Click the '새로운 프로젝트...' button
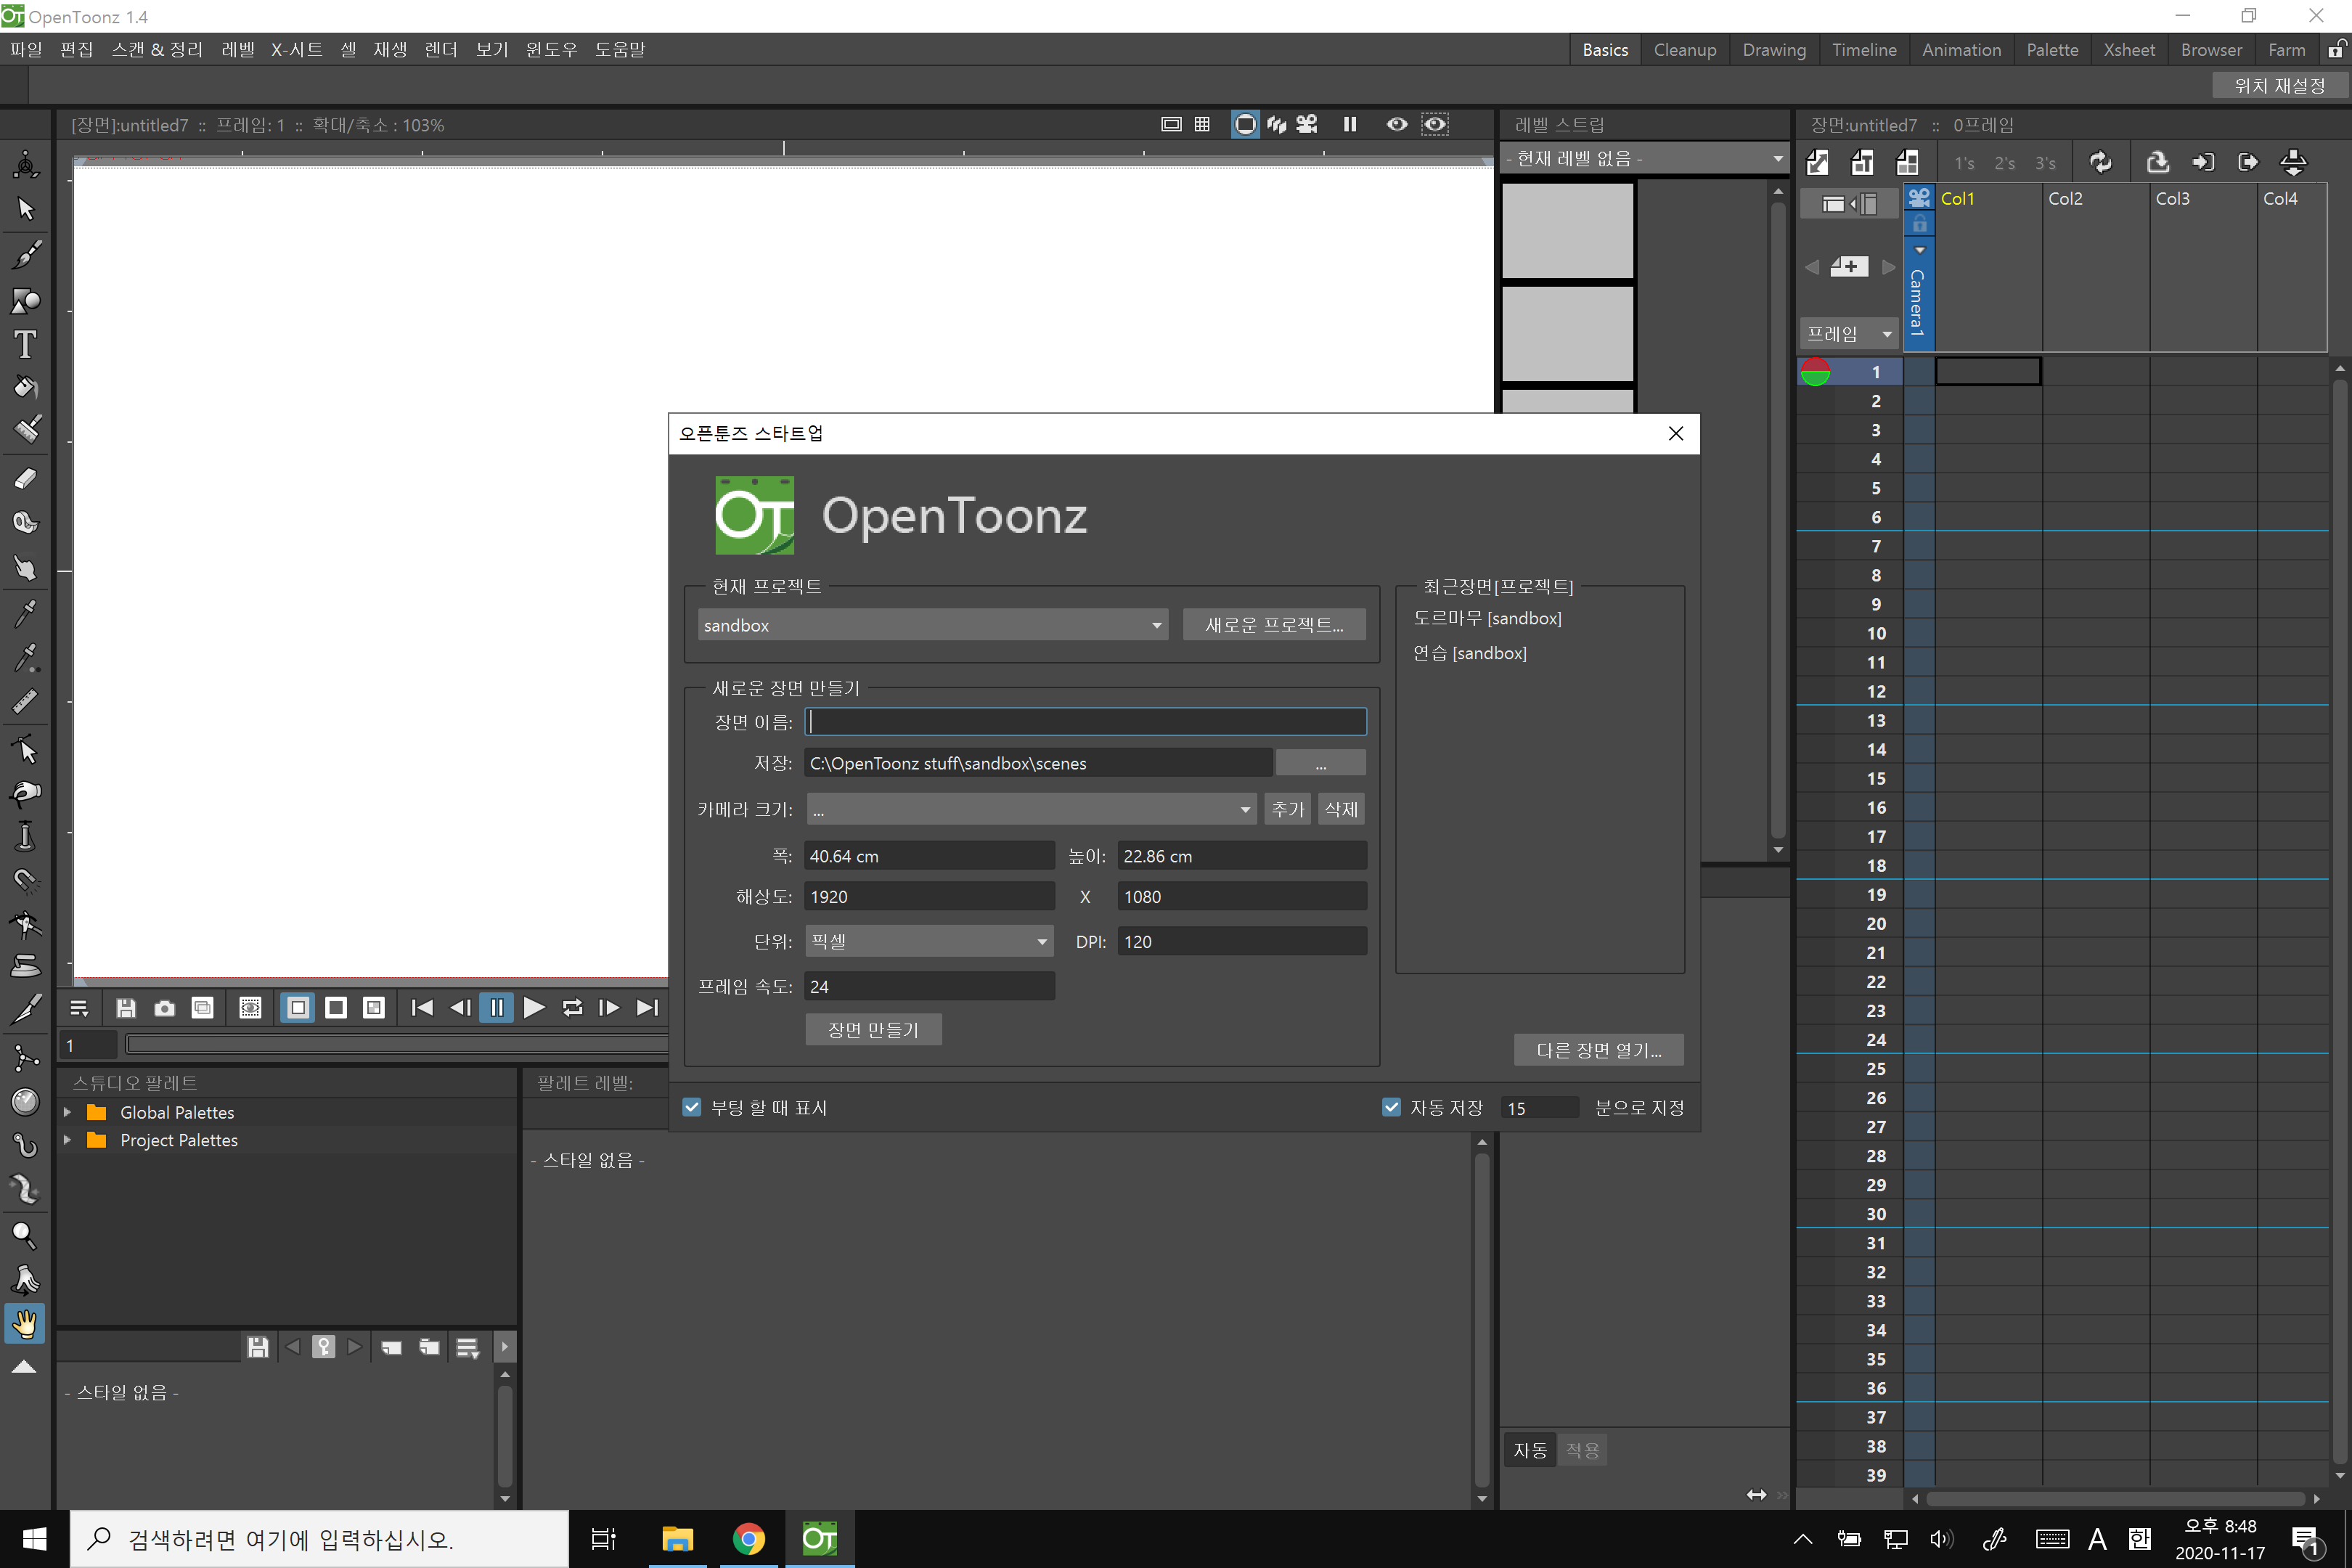The image size is (2352, 1568). coord(1273,625)
